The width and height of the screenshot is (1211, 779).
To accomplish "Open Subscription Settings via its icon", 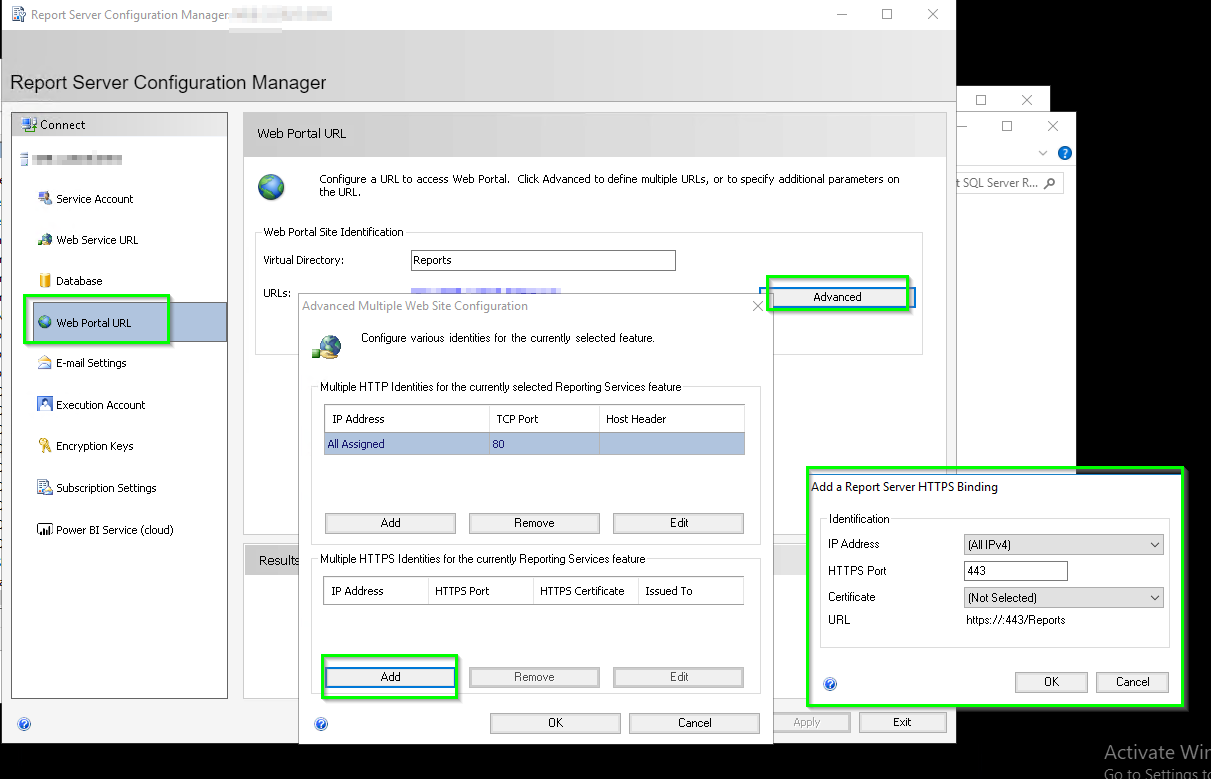I will (44, 487).
